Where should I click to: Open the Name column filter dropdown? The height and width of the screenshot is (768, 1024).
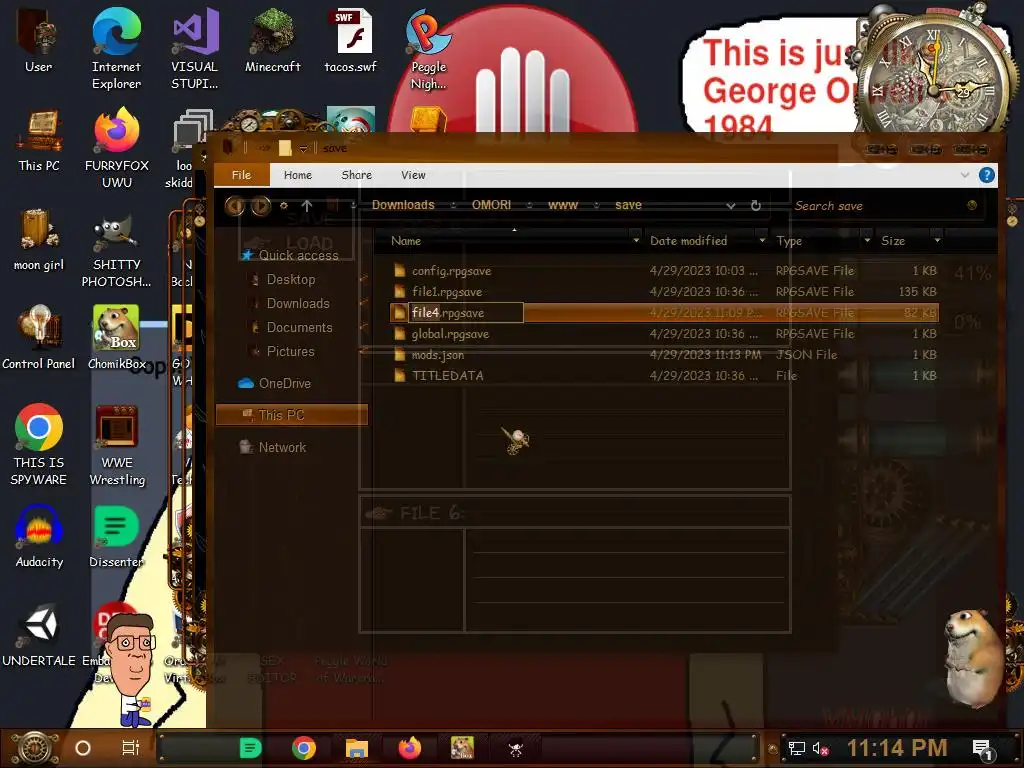click(x=636, y=241)
